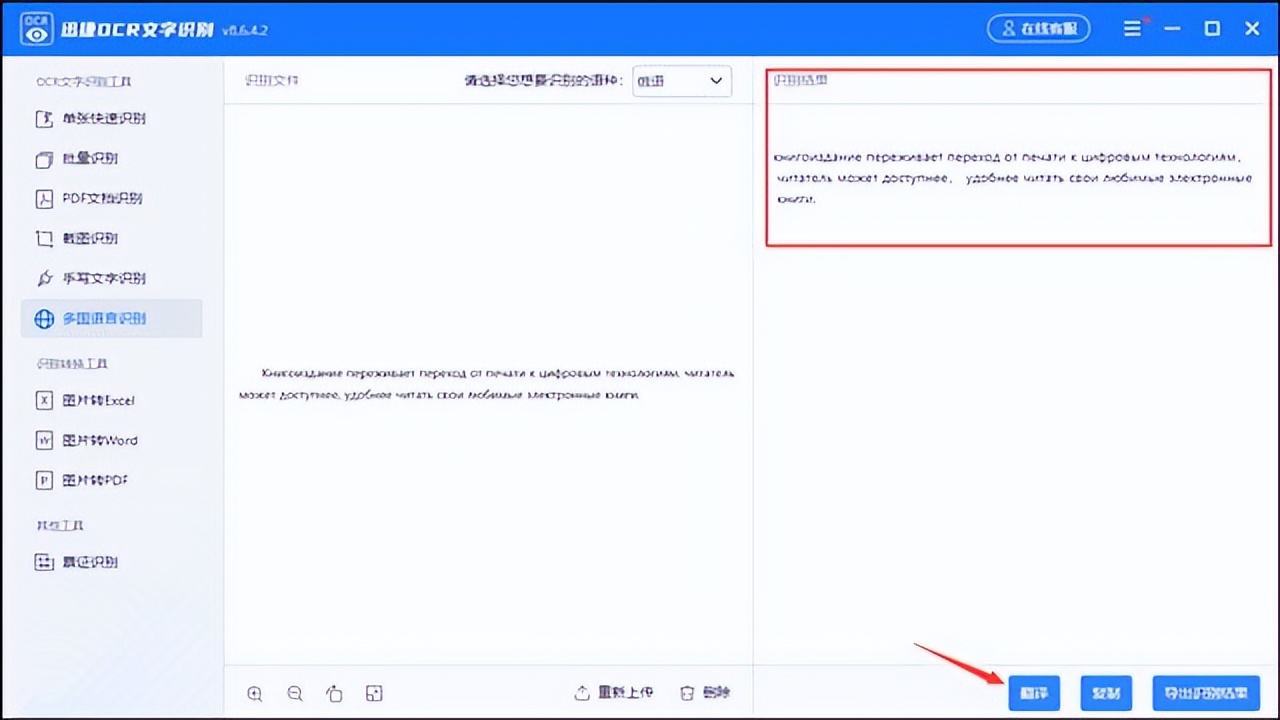Zoom out of the document preview
This screenshot has width=1280, height=720.
pos(294,692)
